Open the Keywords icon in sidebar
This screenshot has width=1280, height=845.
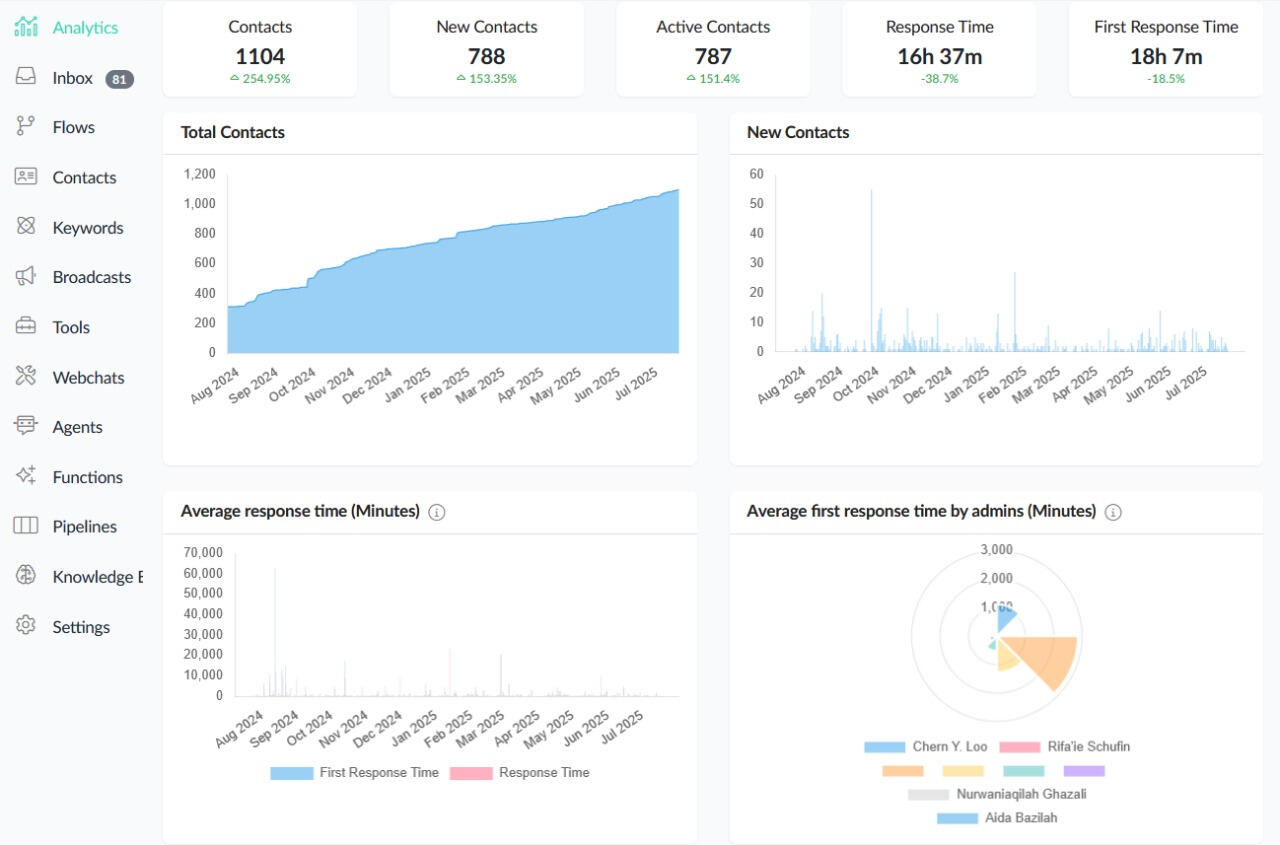tap(26, 227)
